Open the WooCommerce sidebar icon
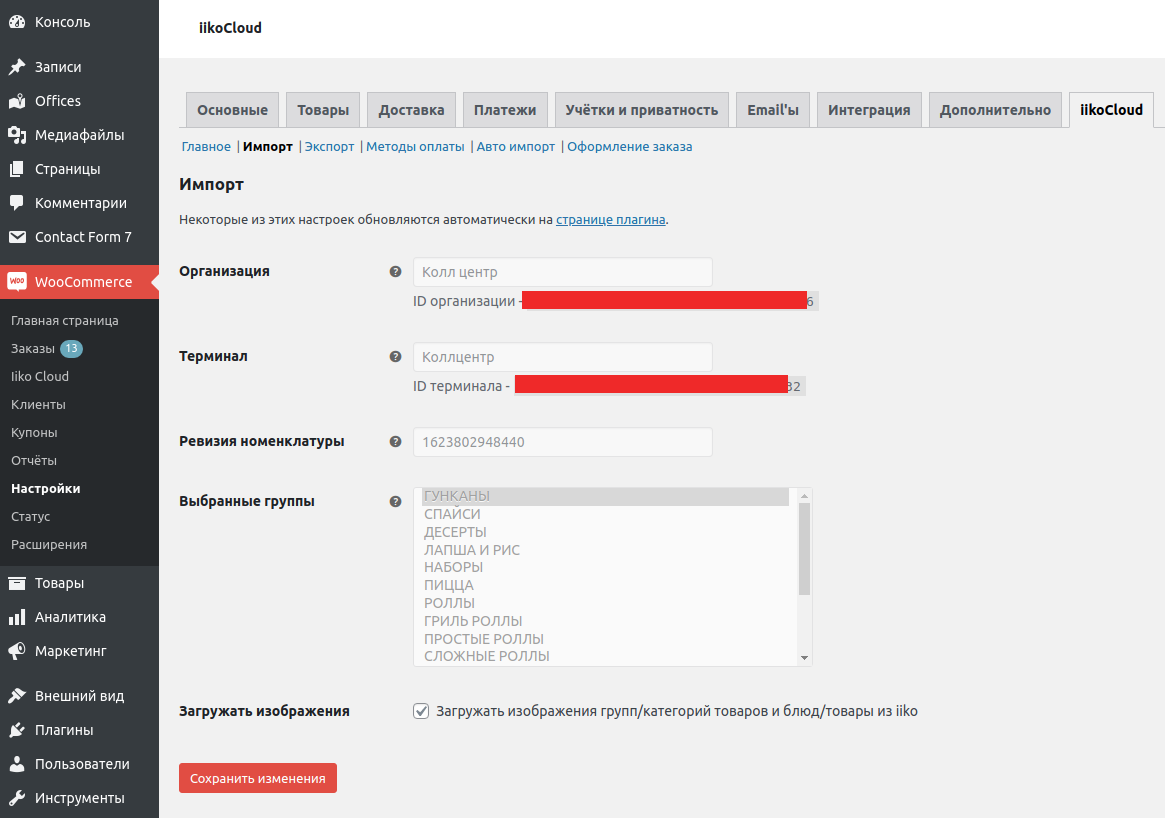Image resolution: width=1165 pixels, height=818 pixels. coord(16,282)
